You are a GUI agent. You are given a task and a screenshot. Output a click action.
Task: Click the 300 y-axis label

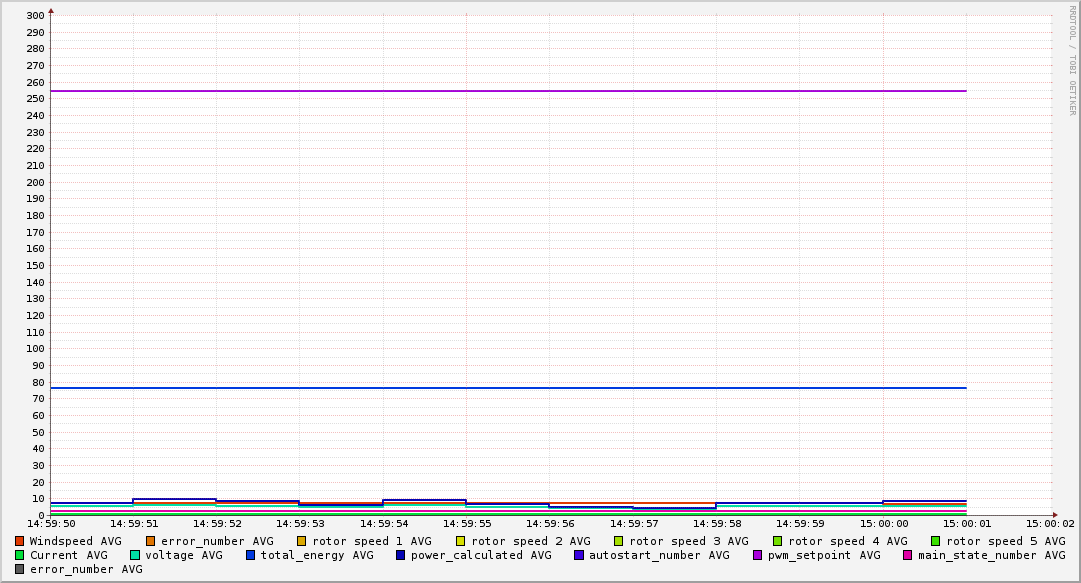(35, 16)
